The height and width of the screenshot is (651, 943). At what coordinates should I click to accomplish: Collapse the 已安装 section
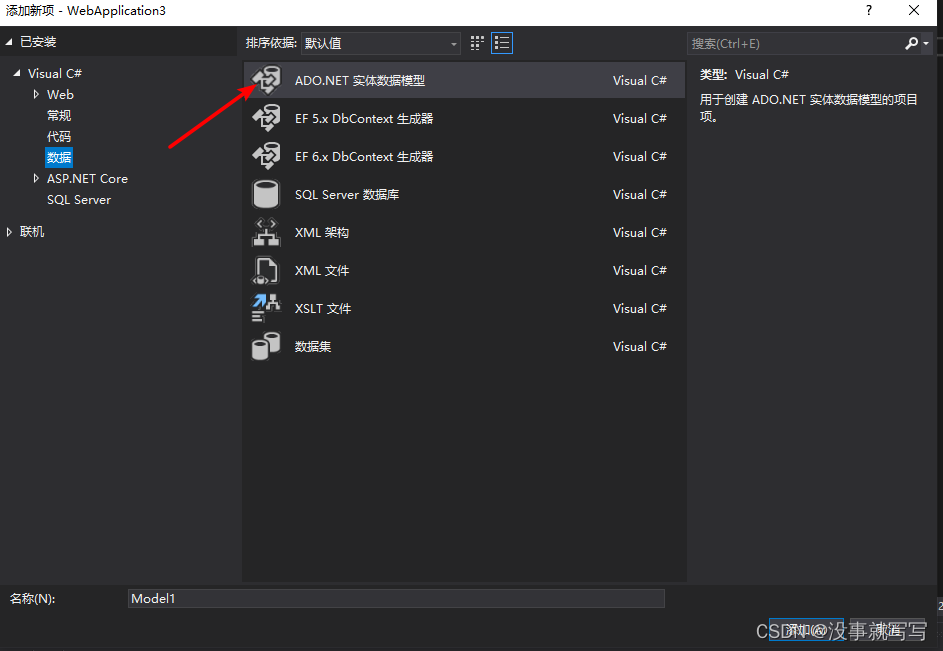[9, 42]
